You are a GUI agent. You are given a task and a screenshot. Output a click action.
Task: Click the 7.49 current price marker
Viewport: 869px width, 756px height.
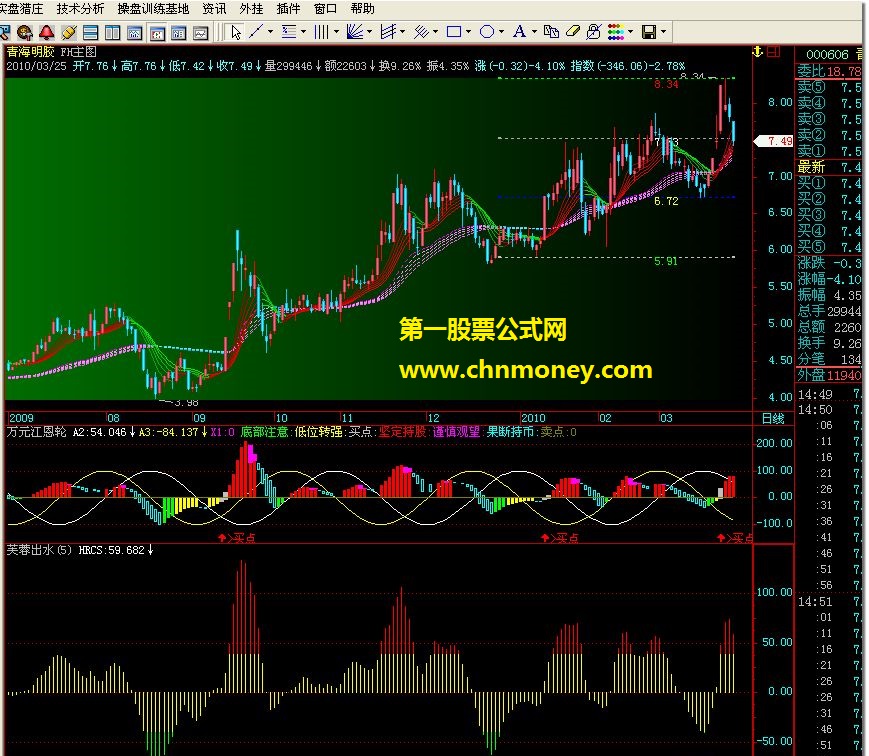tap(774, 141)
